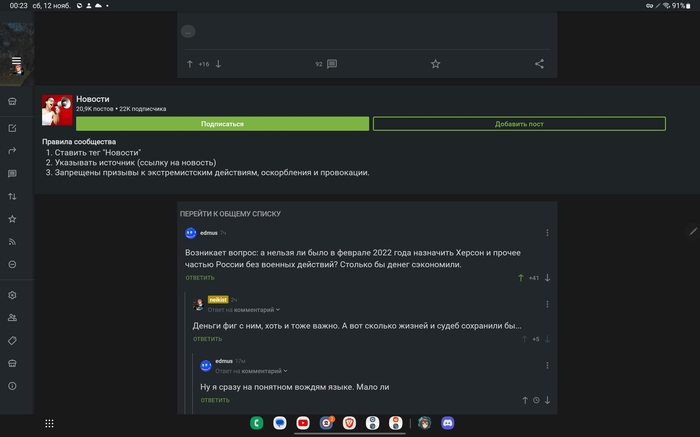This screenshot has height=437, width=700.
Task: Upvote the post with +16 rating
Action: click(189, 64)
